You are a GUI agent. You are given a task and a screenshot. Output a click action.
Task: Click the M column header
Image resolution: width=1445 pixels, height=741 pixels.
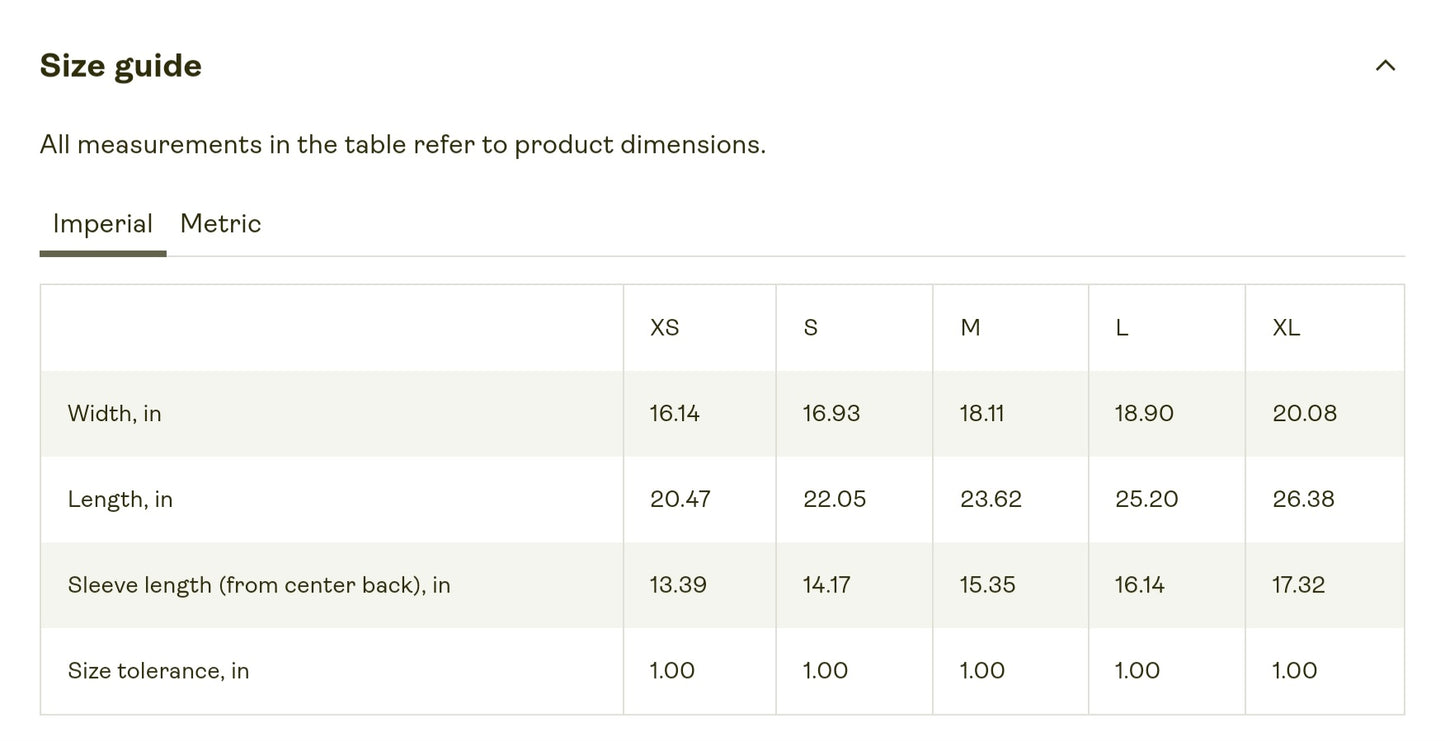click(x=970, y=328)
